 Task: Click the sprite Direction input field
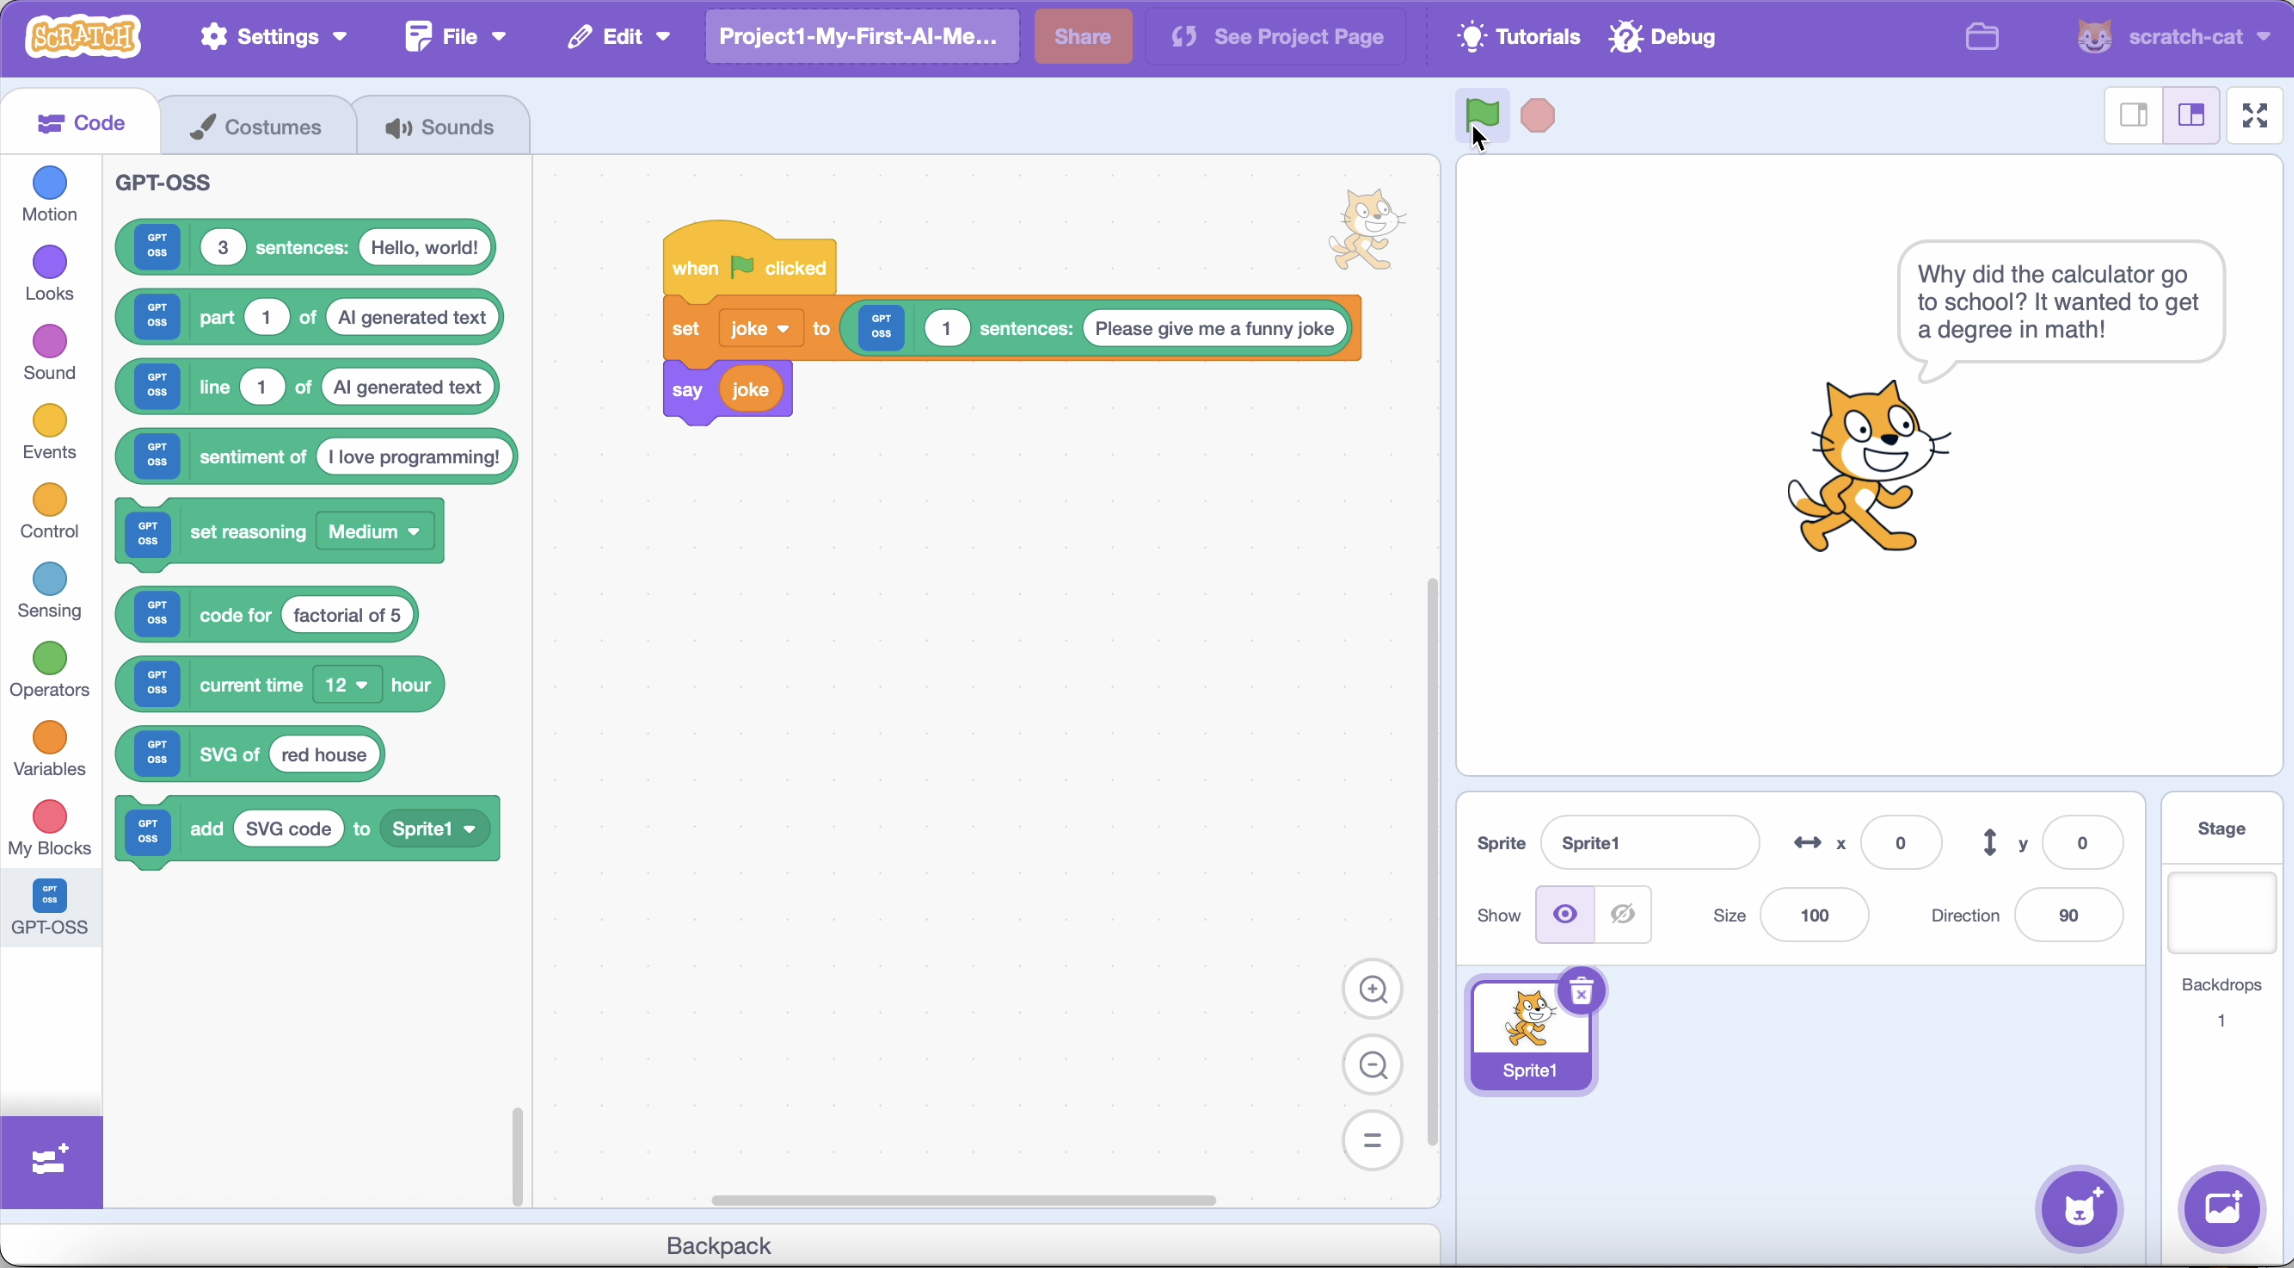tap(2067, 915)
